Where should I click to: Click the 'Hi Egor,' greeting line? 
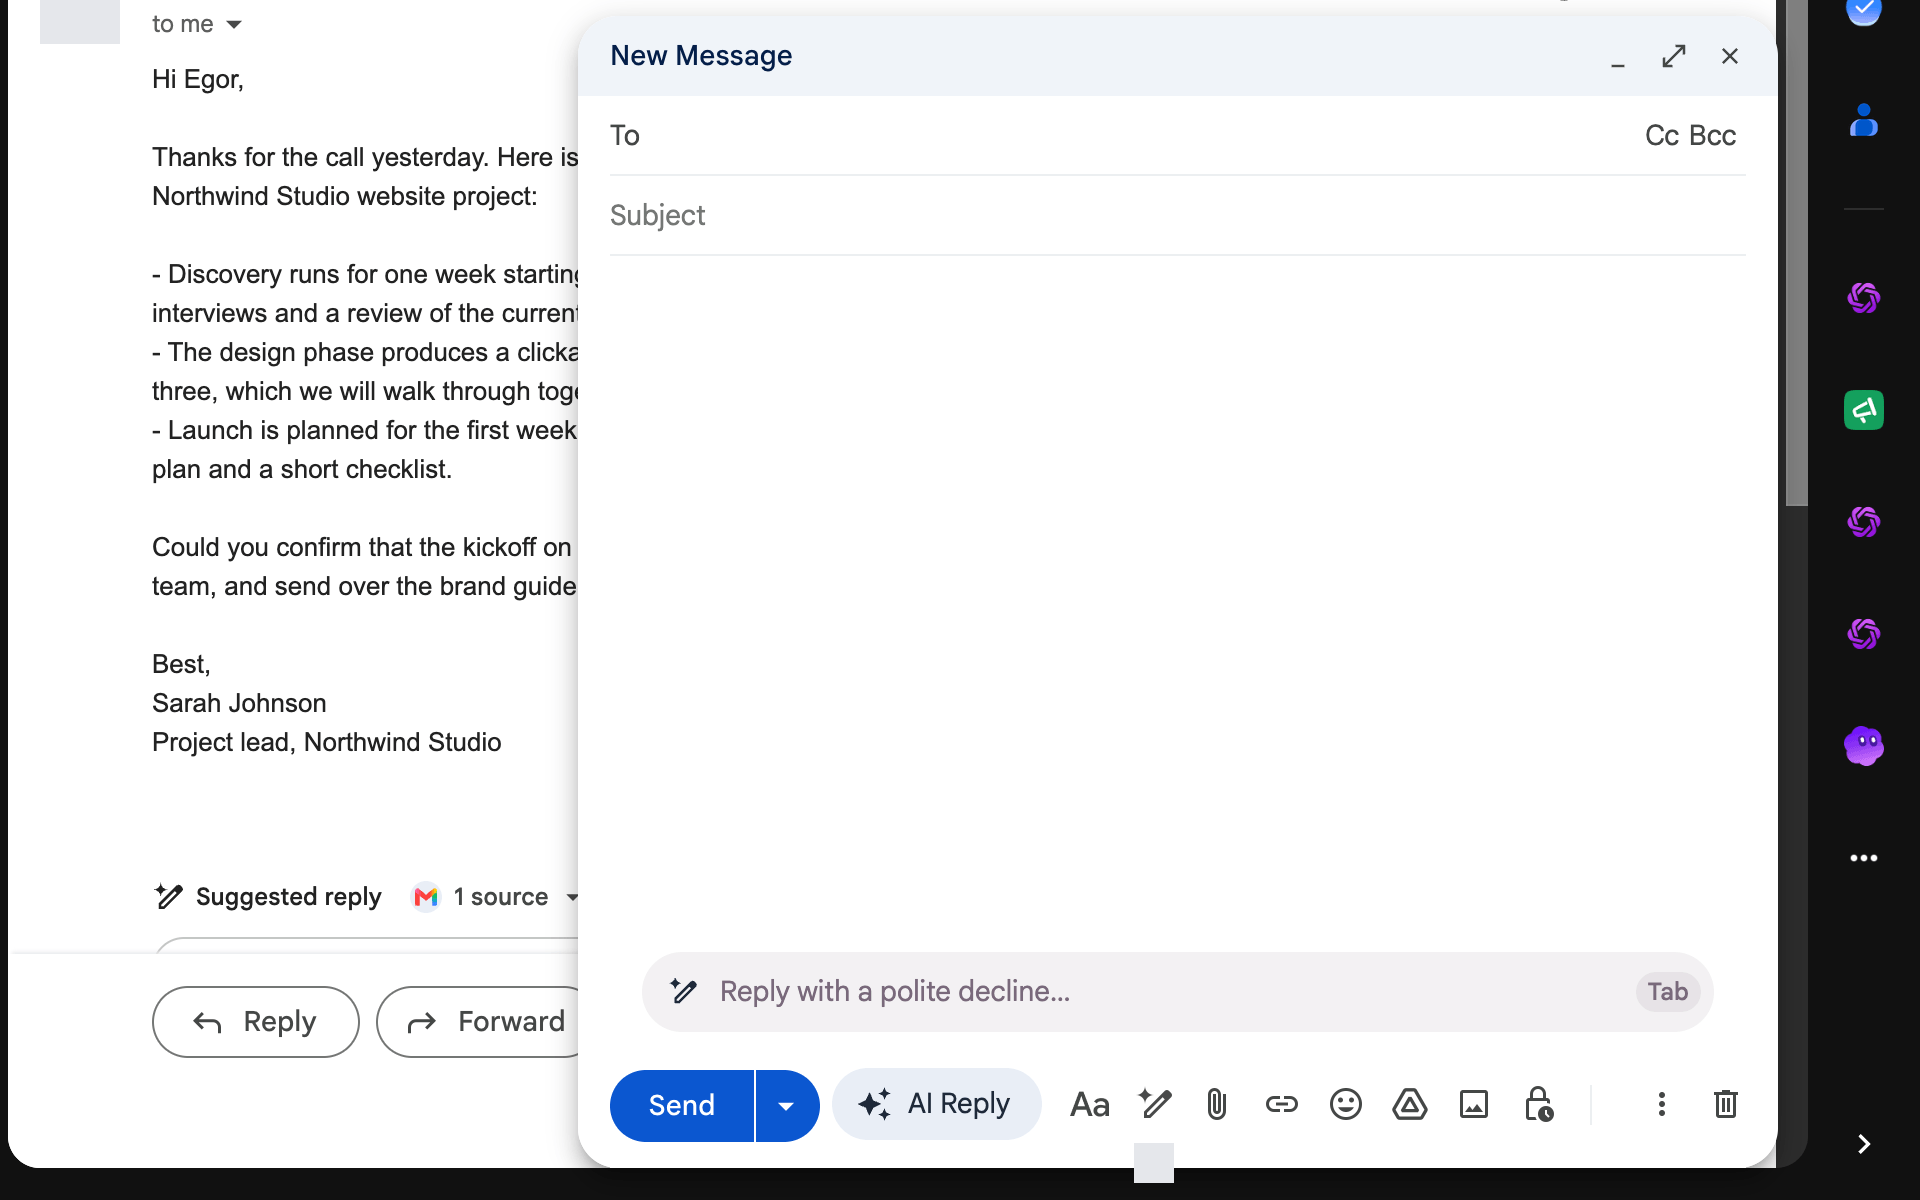pyautogui.click(x=198, y=79)
